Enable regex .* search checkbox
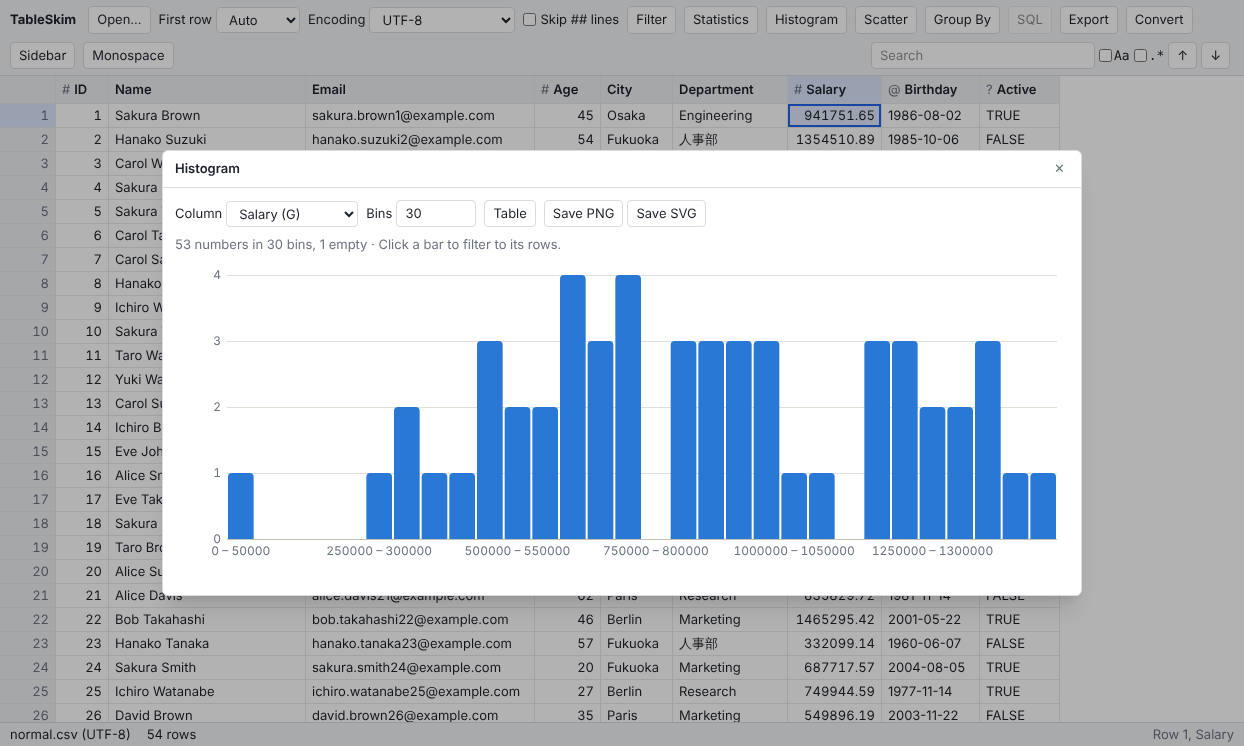1244x746 pixels. (1140, 56)
